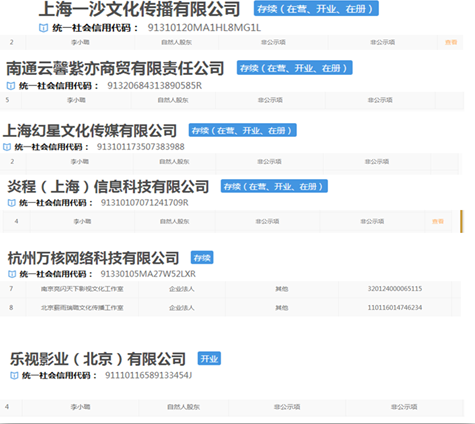This screenshot has height=424, width=475.
Task: Click license number 320124000065115
Action: pos(395,289)
